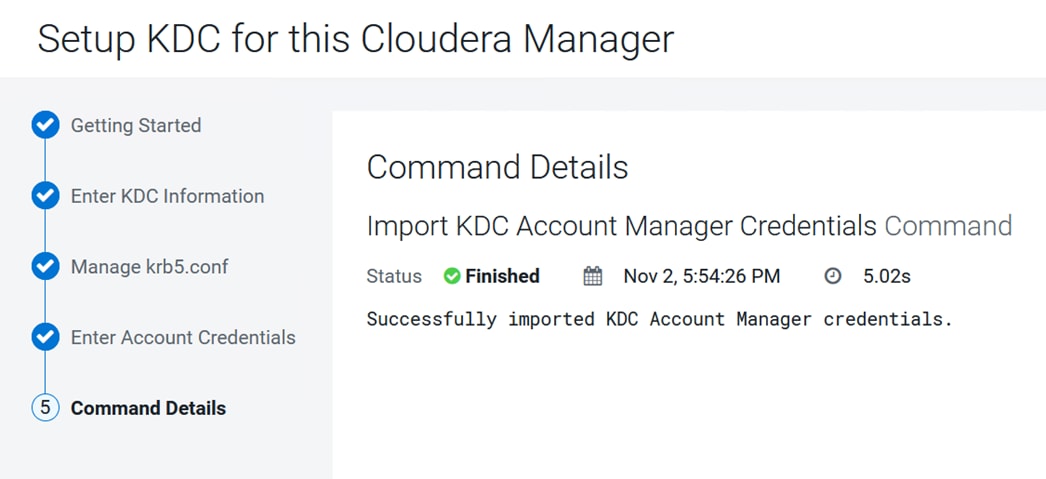The height and width of the screenshot is (479, 1046).
Task: Return to the Enter Account Credentials step
Action: click(x=183, y=338)
